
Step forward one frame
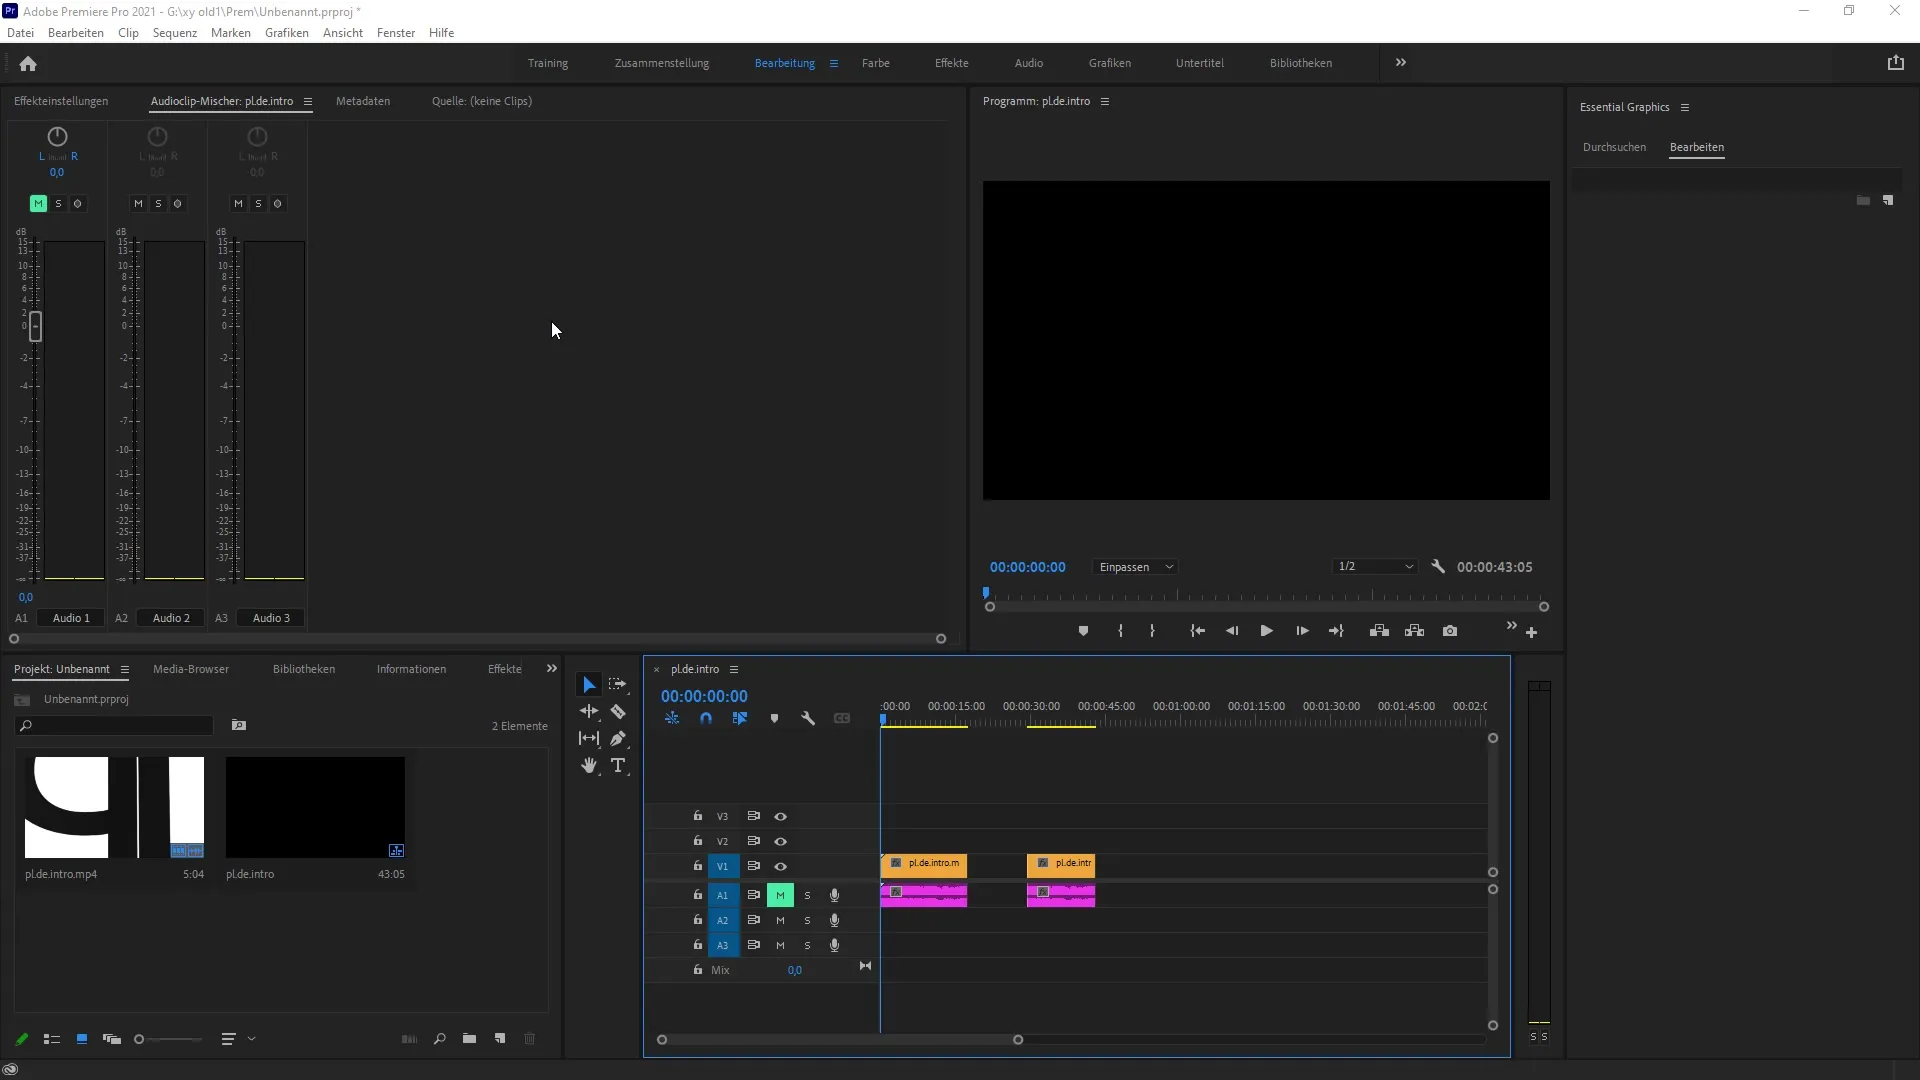click(x=1302, y=631)
